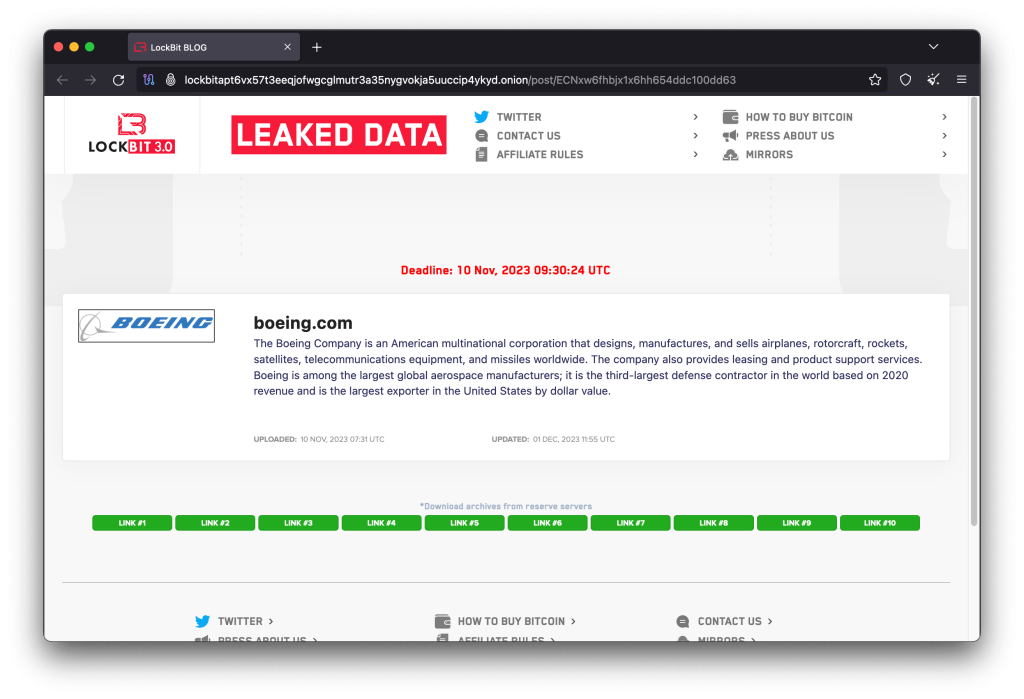1024x699 pixels.
Task: Expand the How to Buy Bitcoin header chevron
Action: click(944, 117)
